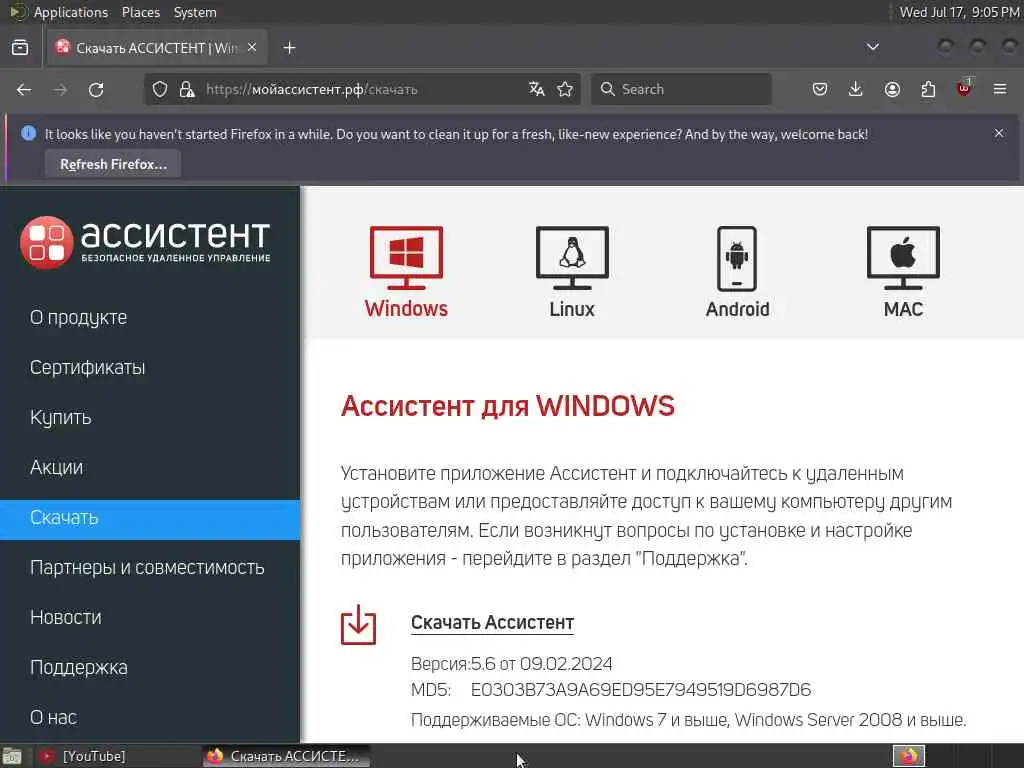Open the Firefox hamburger menu

1000,89
